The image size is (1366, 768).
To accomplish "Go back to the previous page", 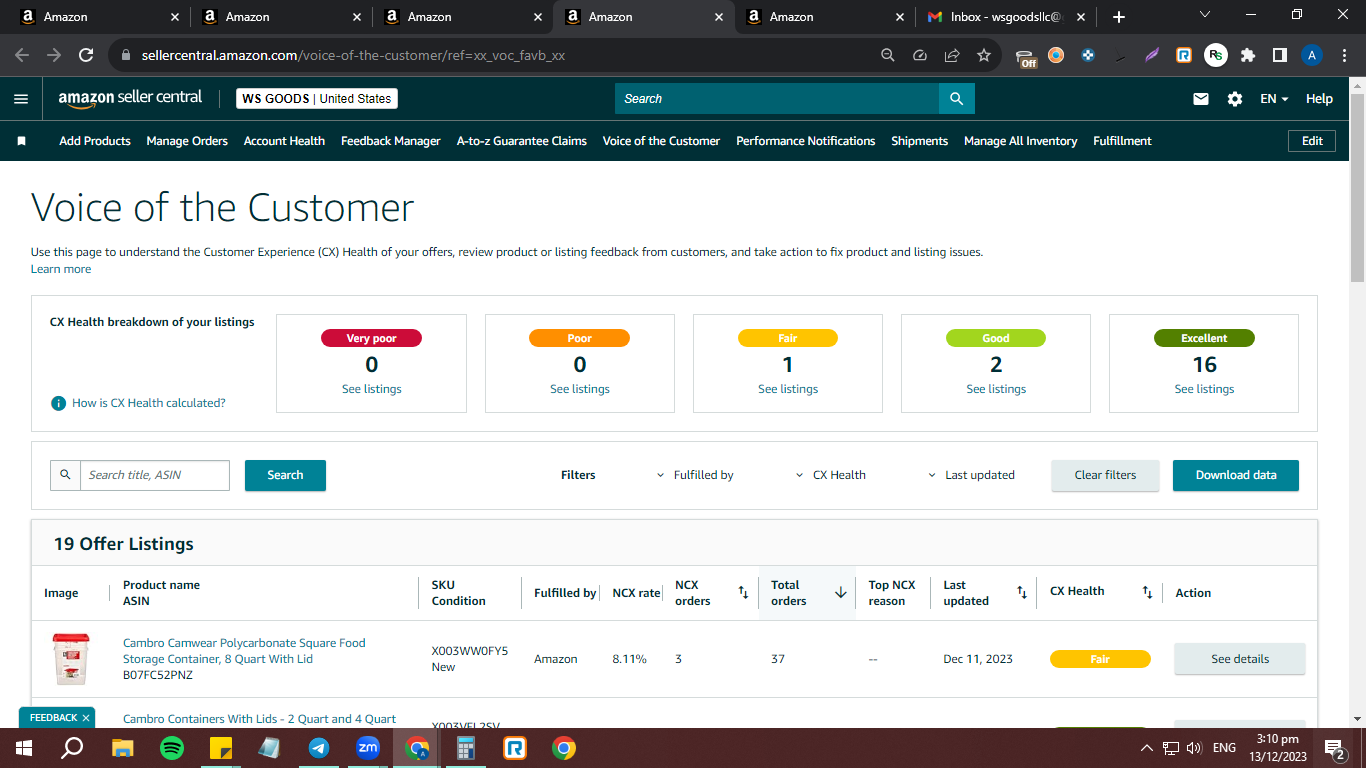I will (22, 56).
